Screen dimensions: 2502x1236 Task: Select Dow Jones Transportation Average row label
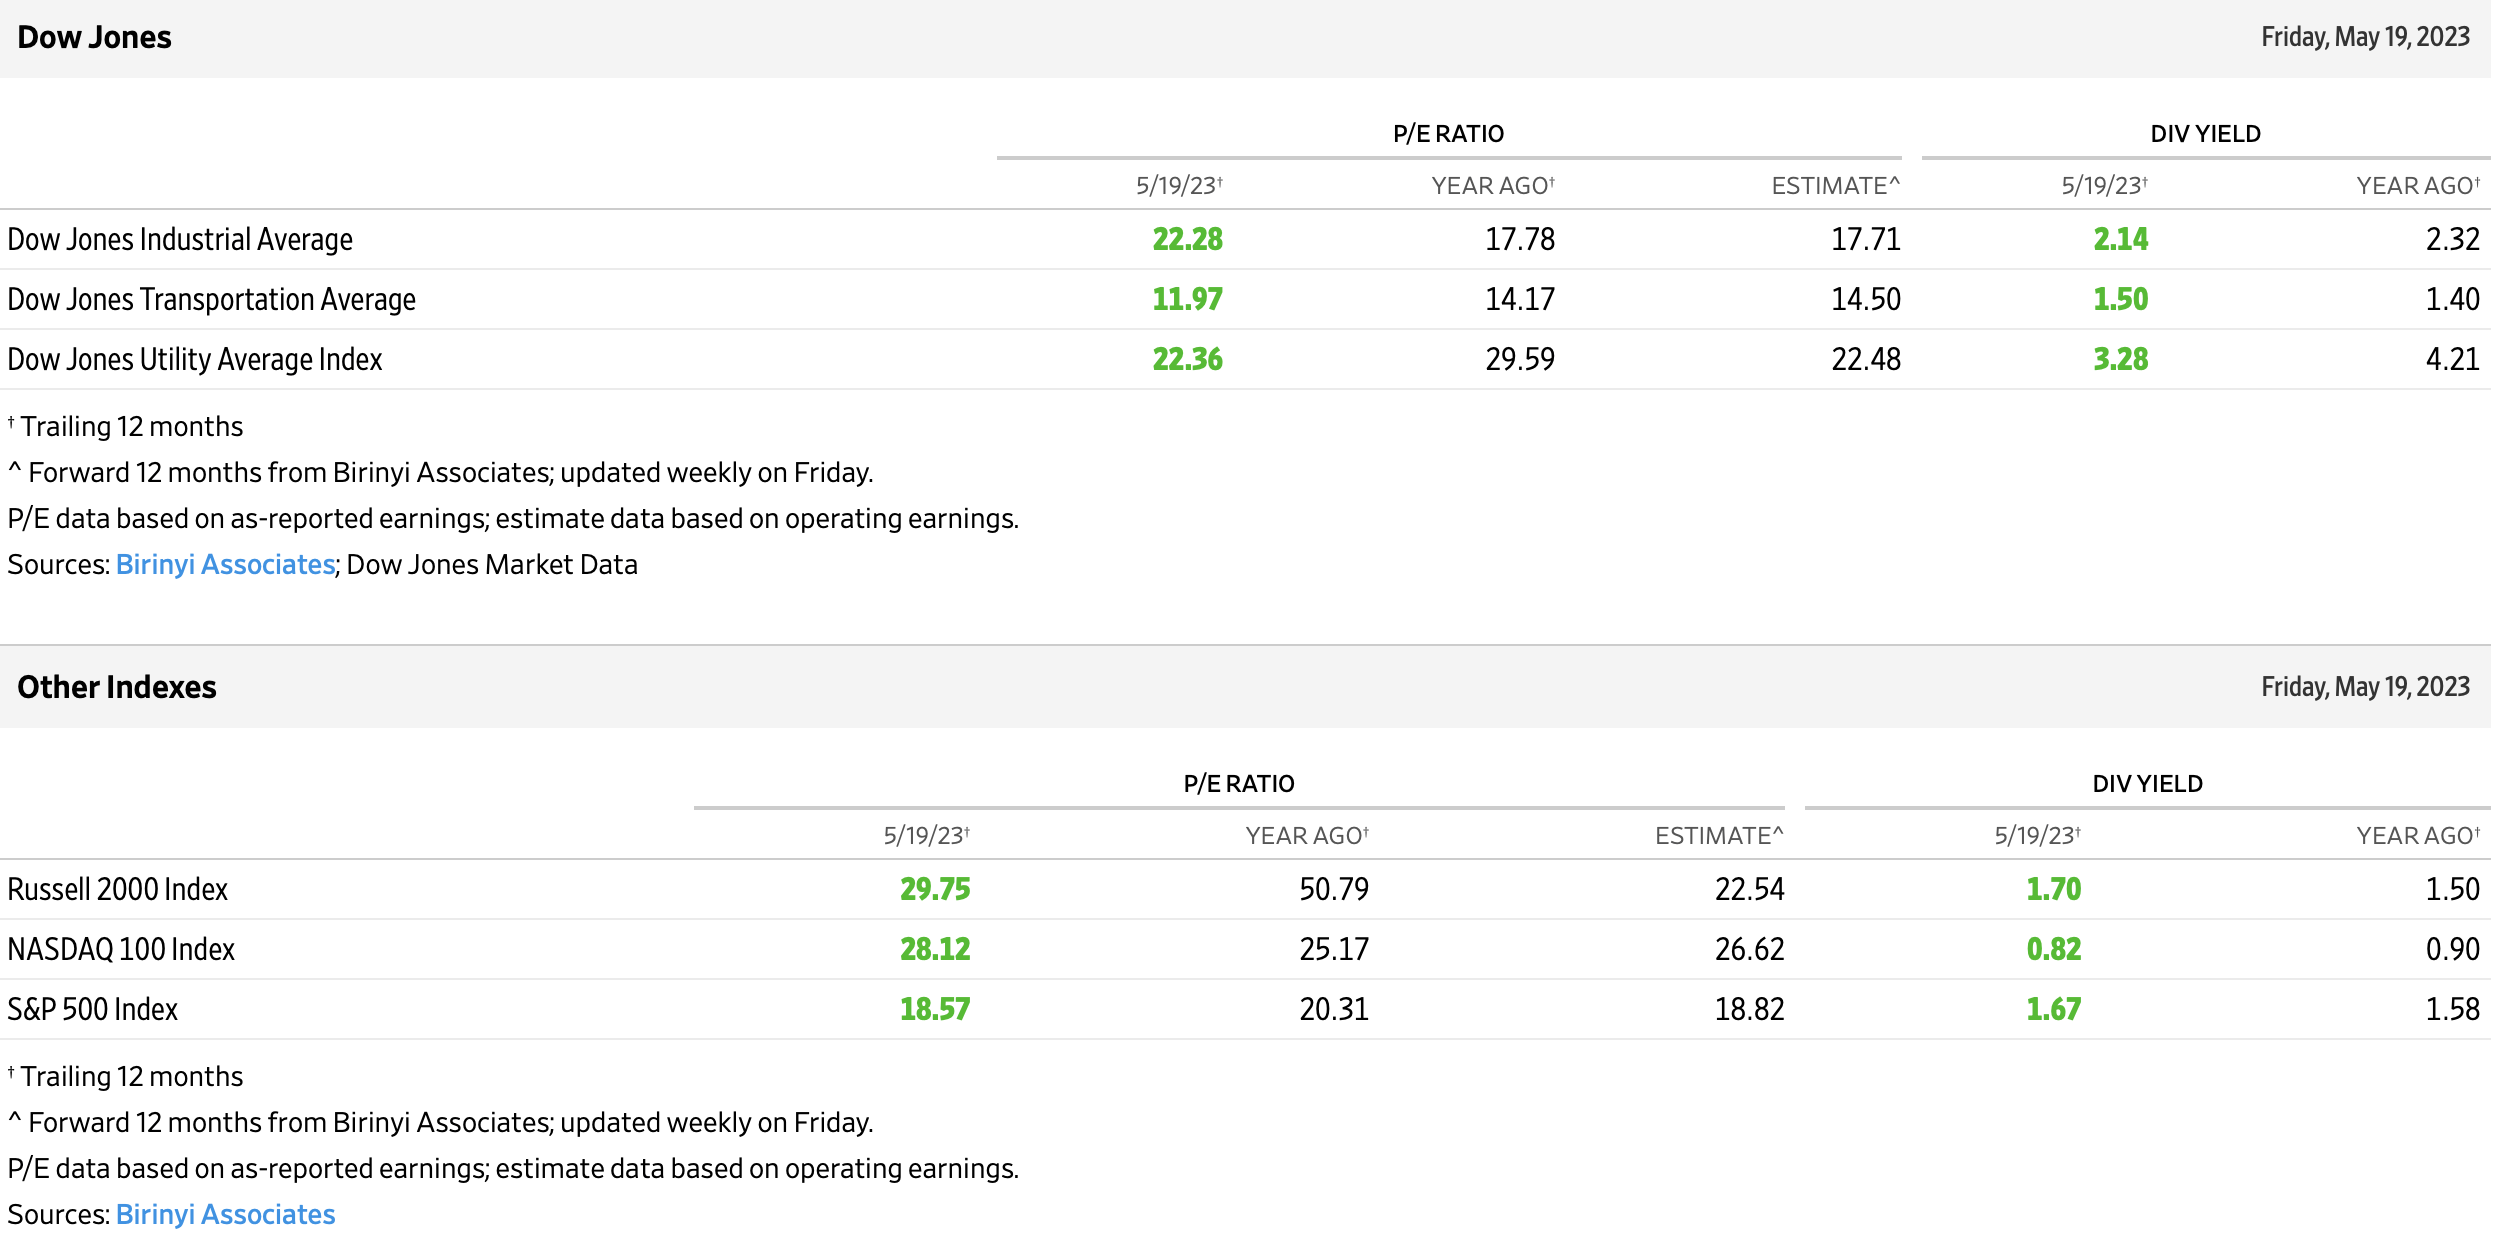tap(211, 299)
